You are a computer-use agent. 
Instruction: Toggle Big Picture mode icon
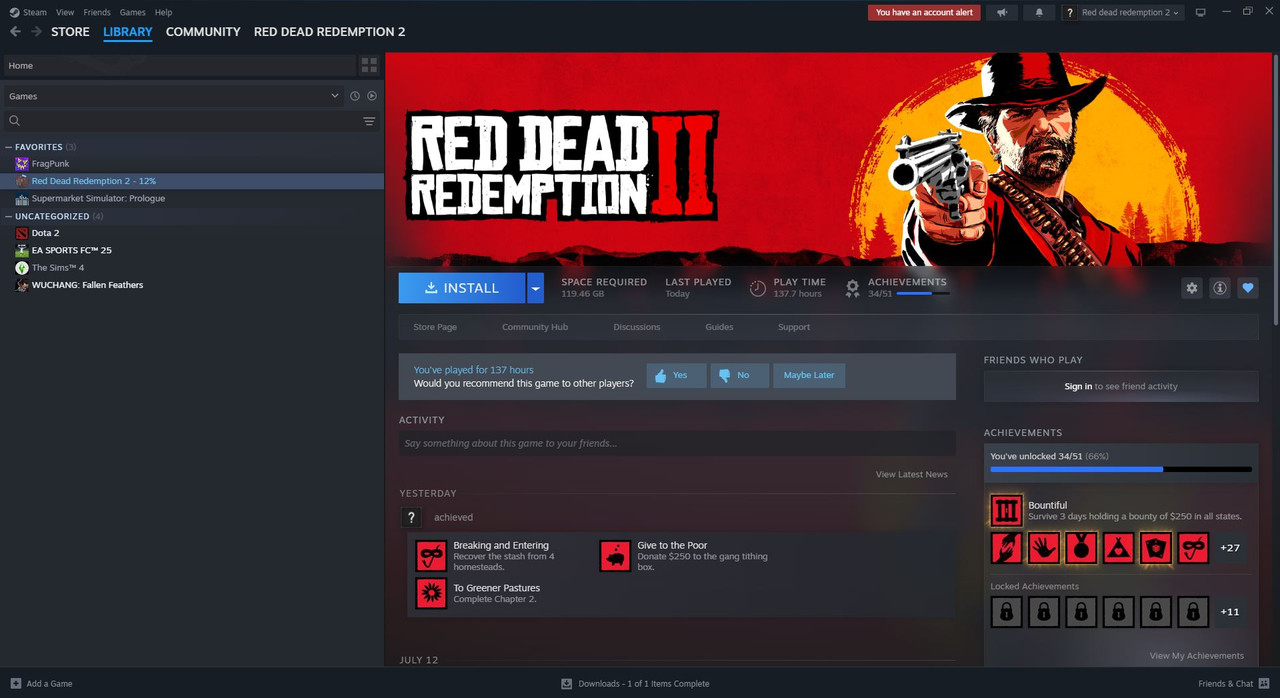(x=1201, y=13)
